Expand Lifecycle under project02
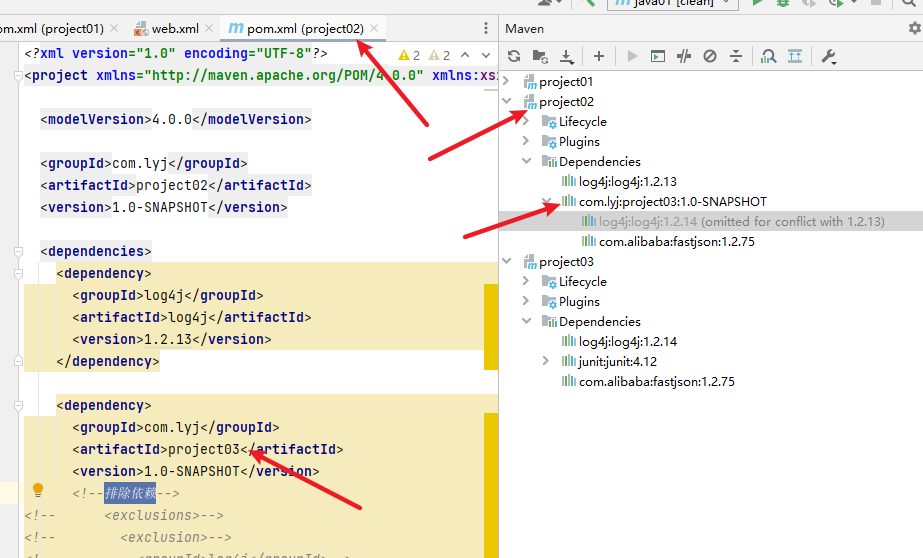This screenshot has width=923, height=558. (526, 121)
